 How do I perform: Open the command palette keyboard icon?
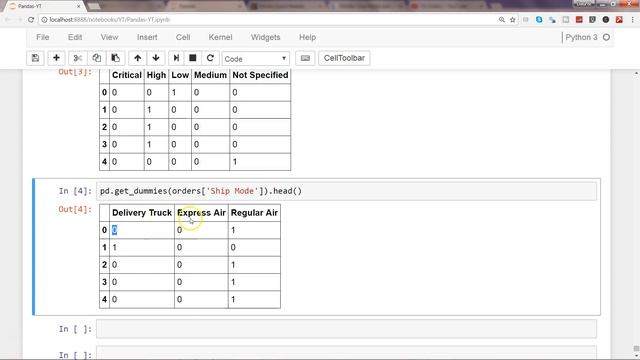(x=305, y=58)
